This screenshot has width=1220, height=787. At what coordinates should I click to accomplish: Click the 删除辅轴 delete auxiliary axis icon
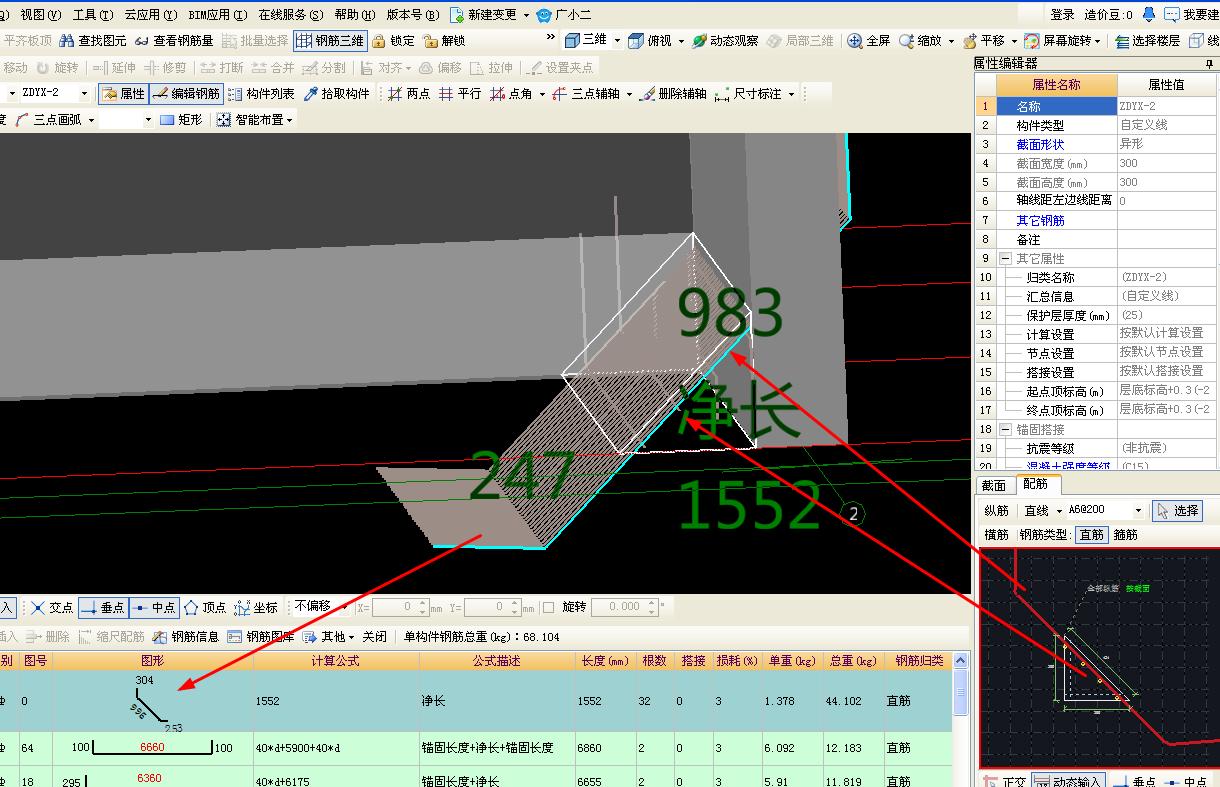[x=648, y=94]
